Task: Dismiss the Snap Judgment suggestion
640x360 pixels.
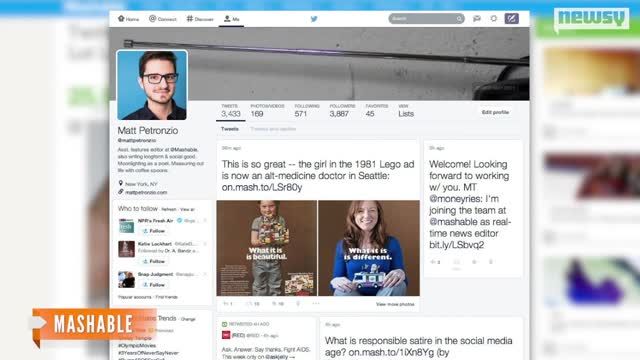Action: pos(205,274)
